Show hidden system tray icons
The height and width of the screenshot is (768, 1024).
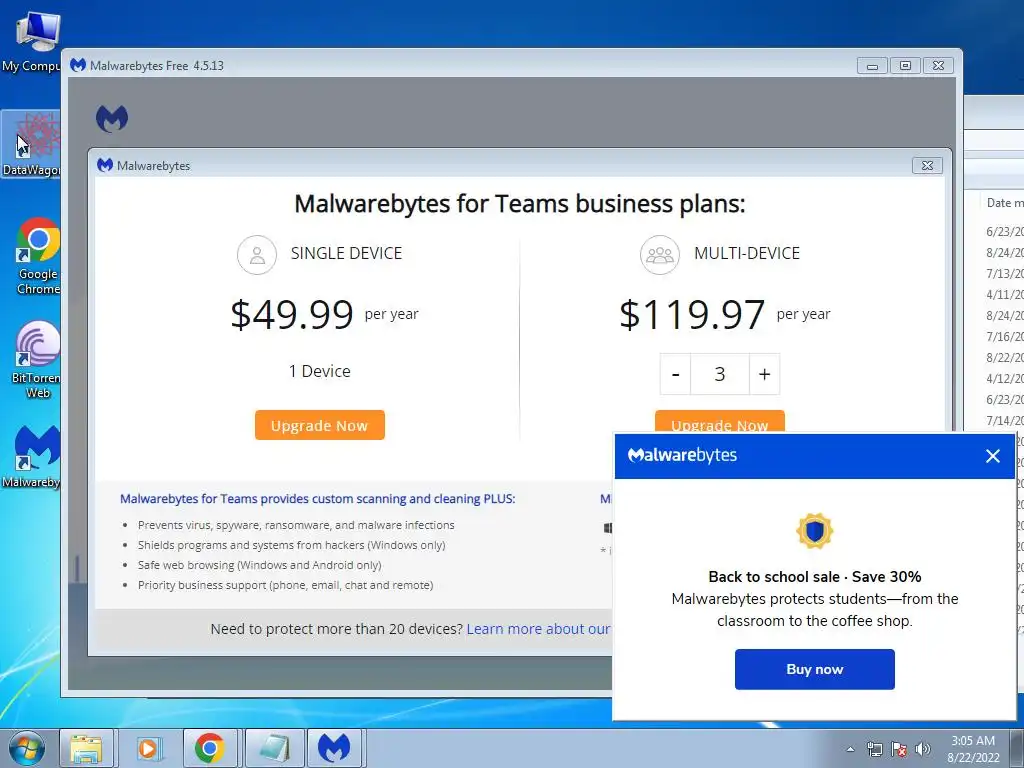(x=850, y=749)
